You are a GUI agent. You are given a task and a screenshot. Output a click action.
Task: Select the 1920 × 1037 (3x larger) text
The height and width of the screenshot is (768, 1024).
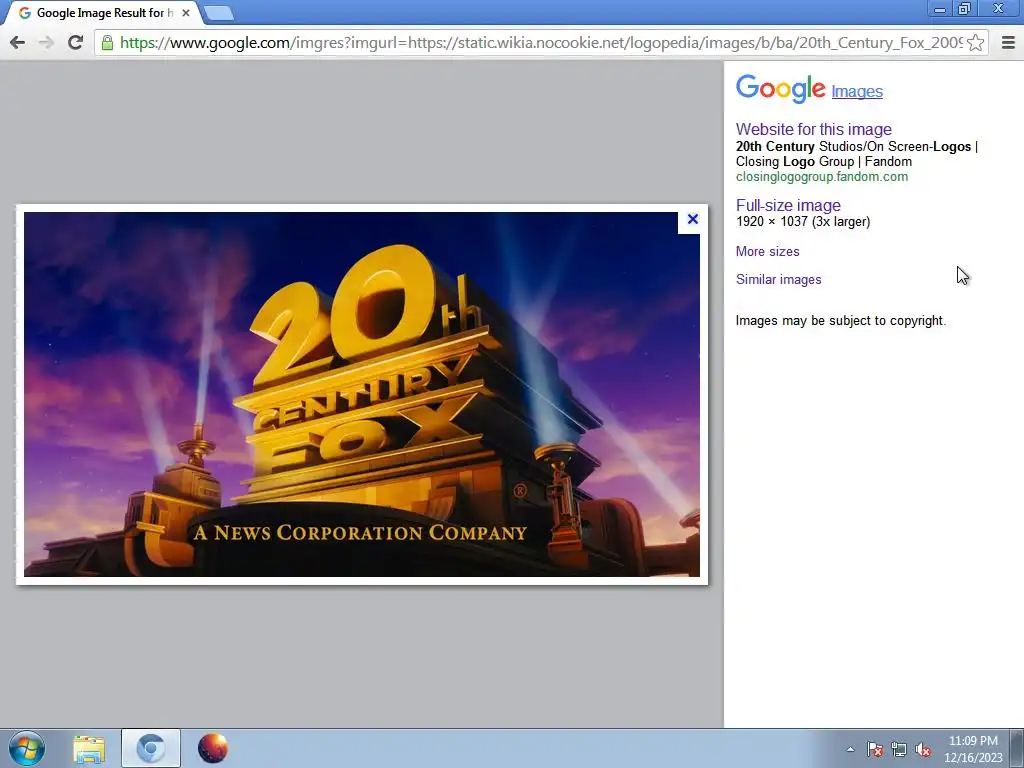[x=803, y=221]
